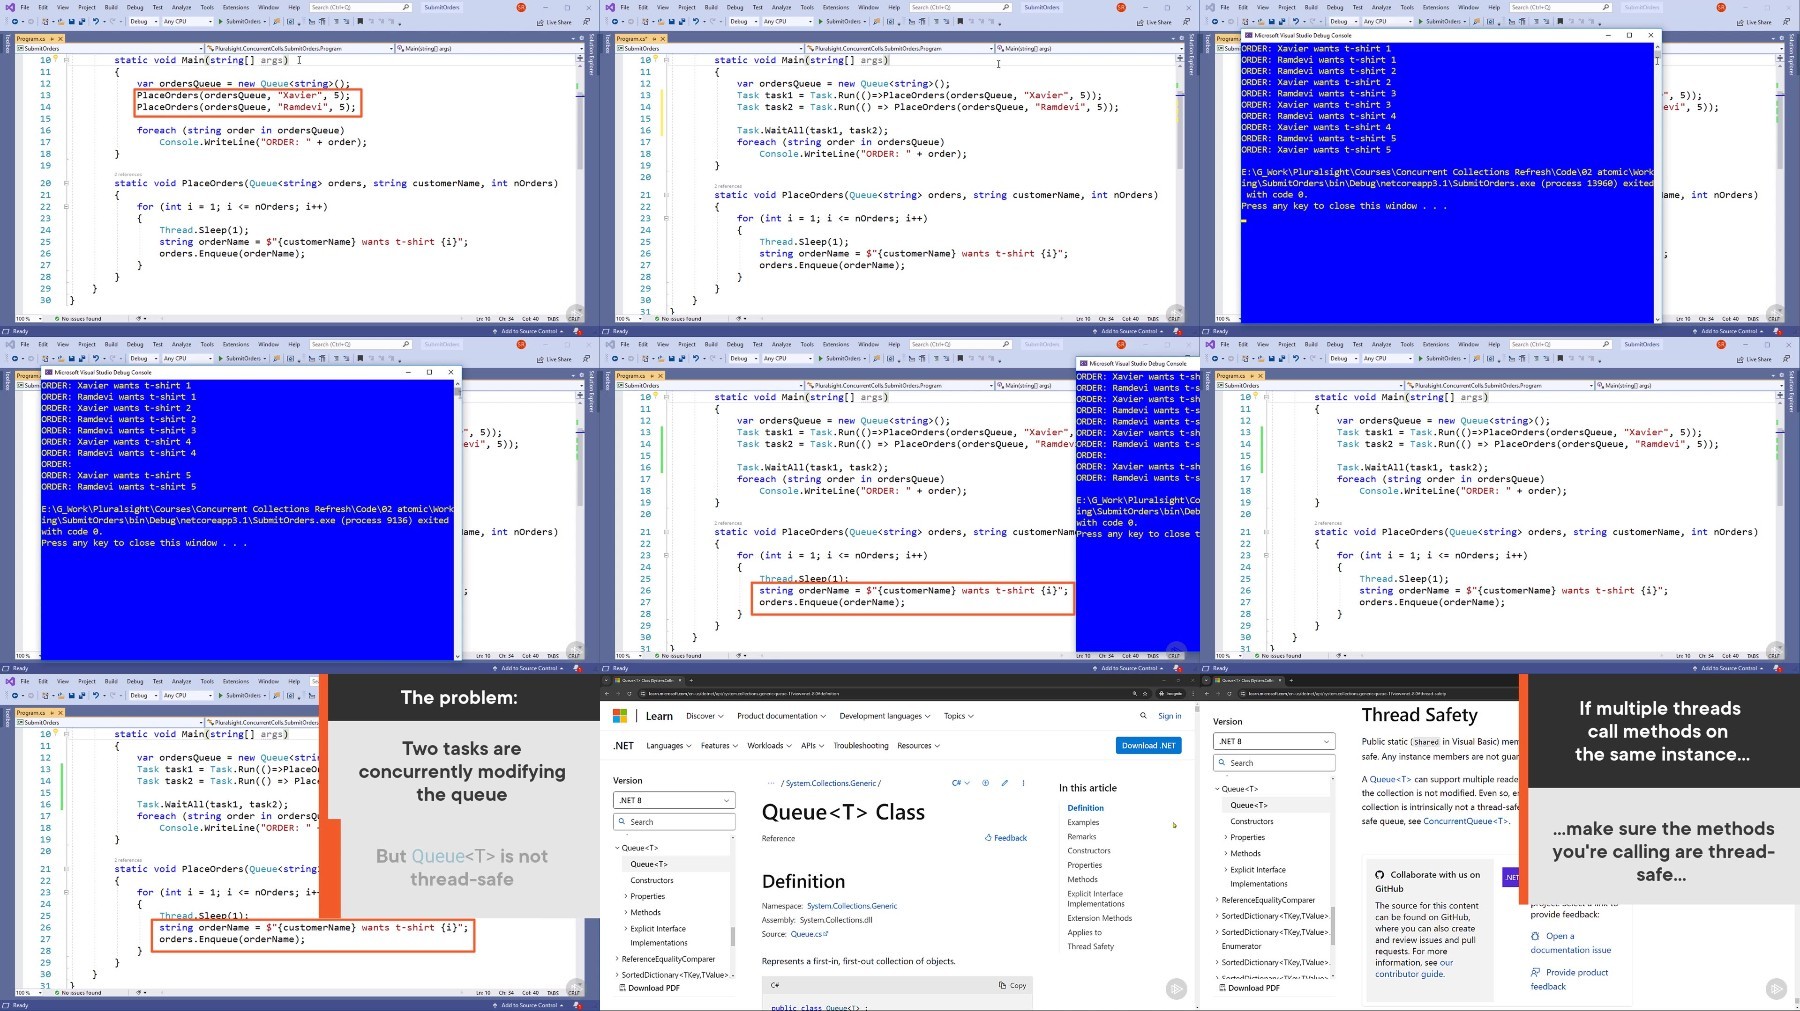Open Debug configuration dropdown in top-left frame
This screenshot has height=1011, width=1800.
(x=143, y=21)
